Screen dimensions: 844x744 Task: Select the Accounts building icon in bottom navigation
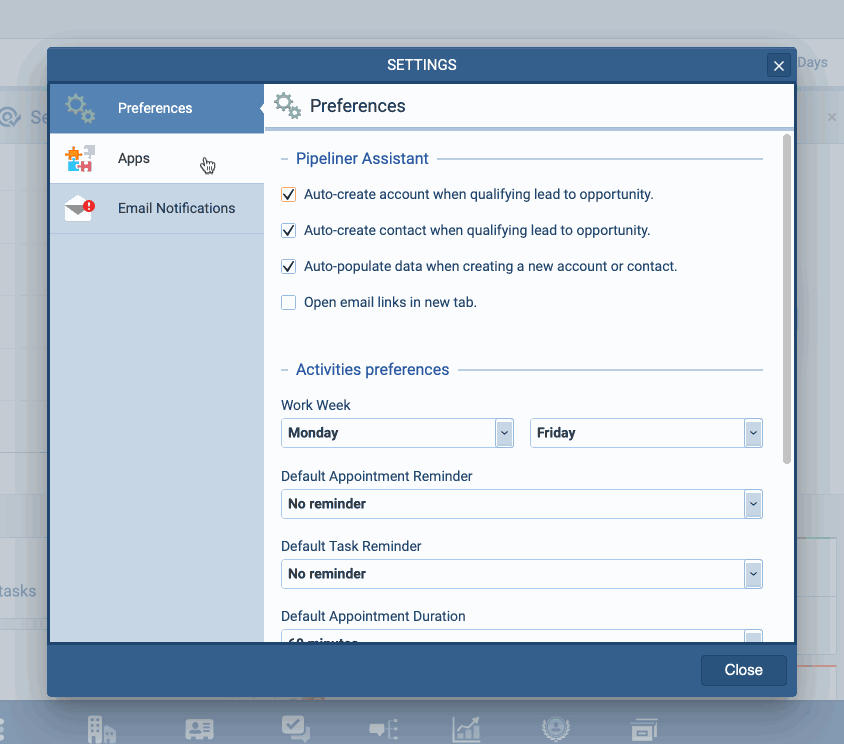coord(103,729)
